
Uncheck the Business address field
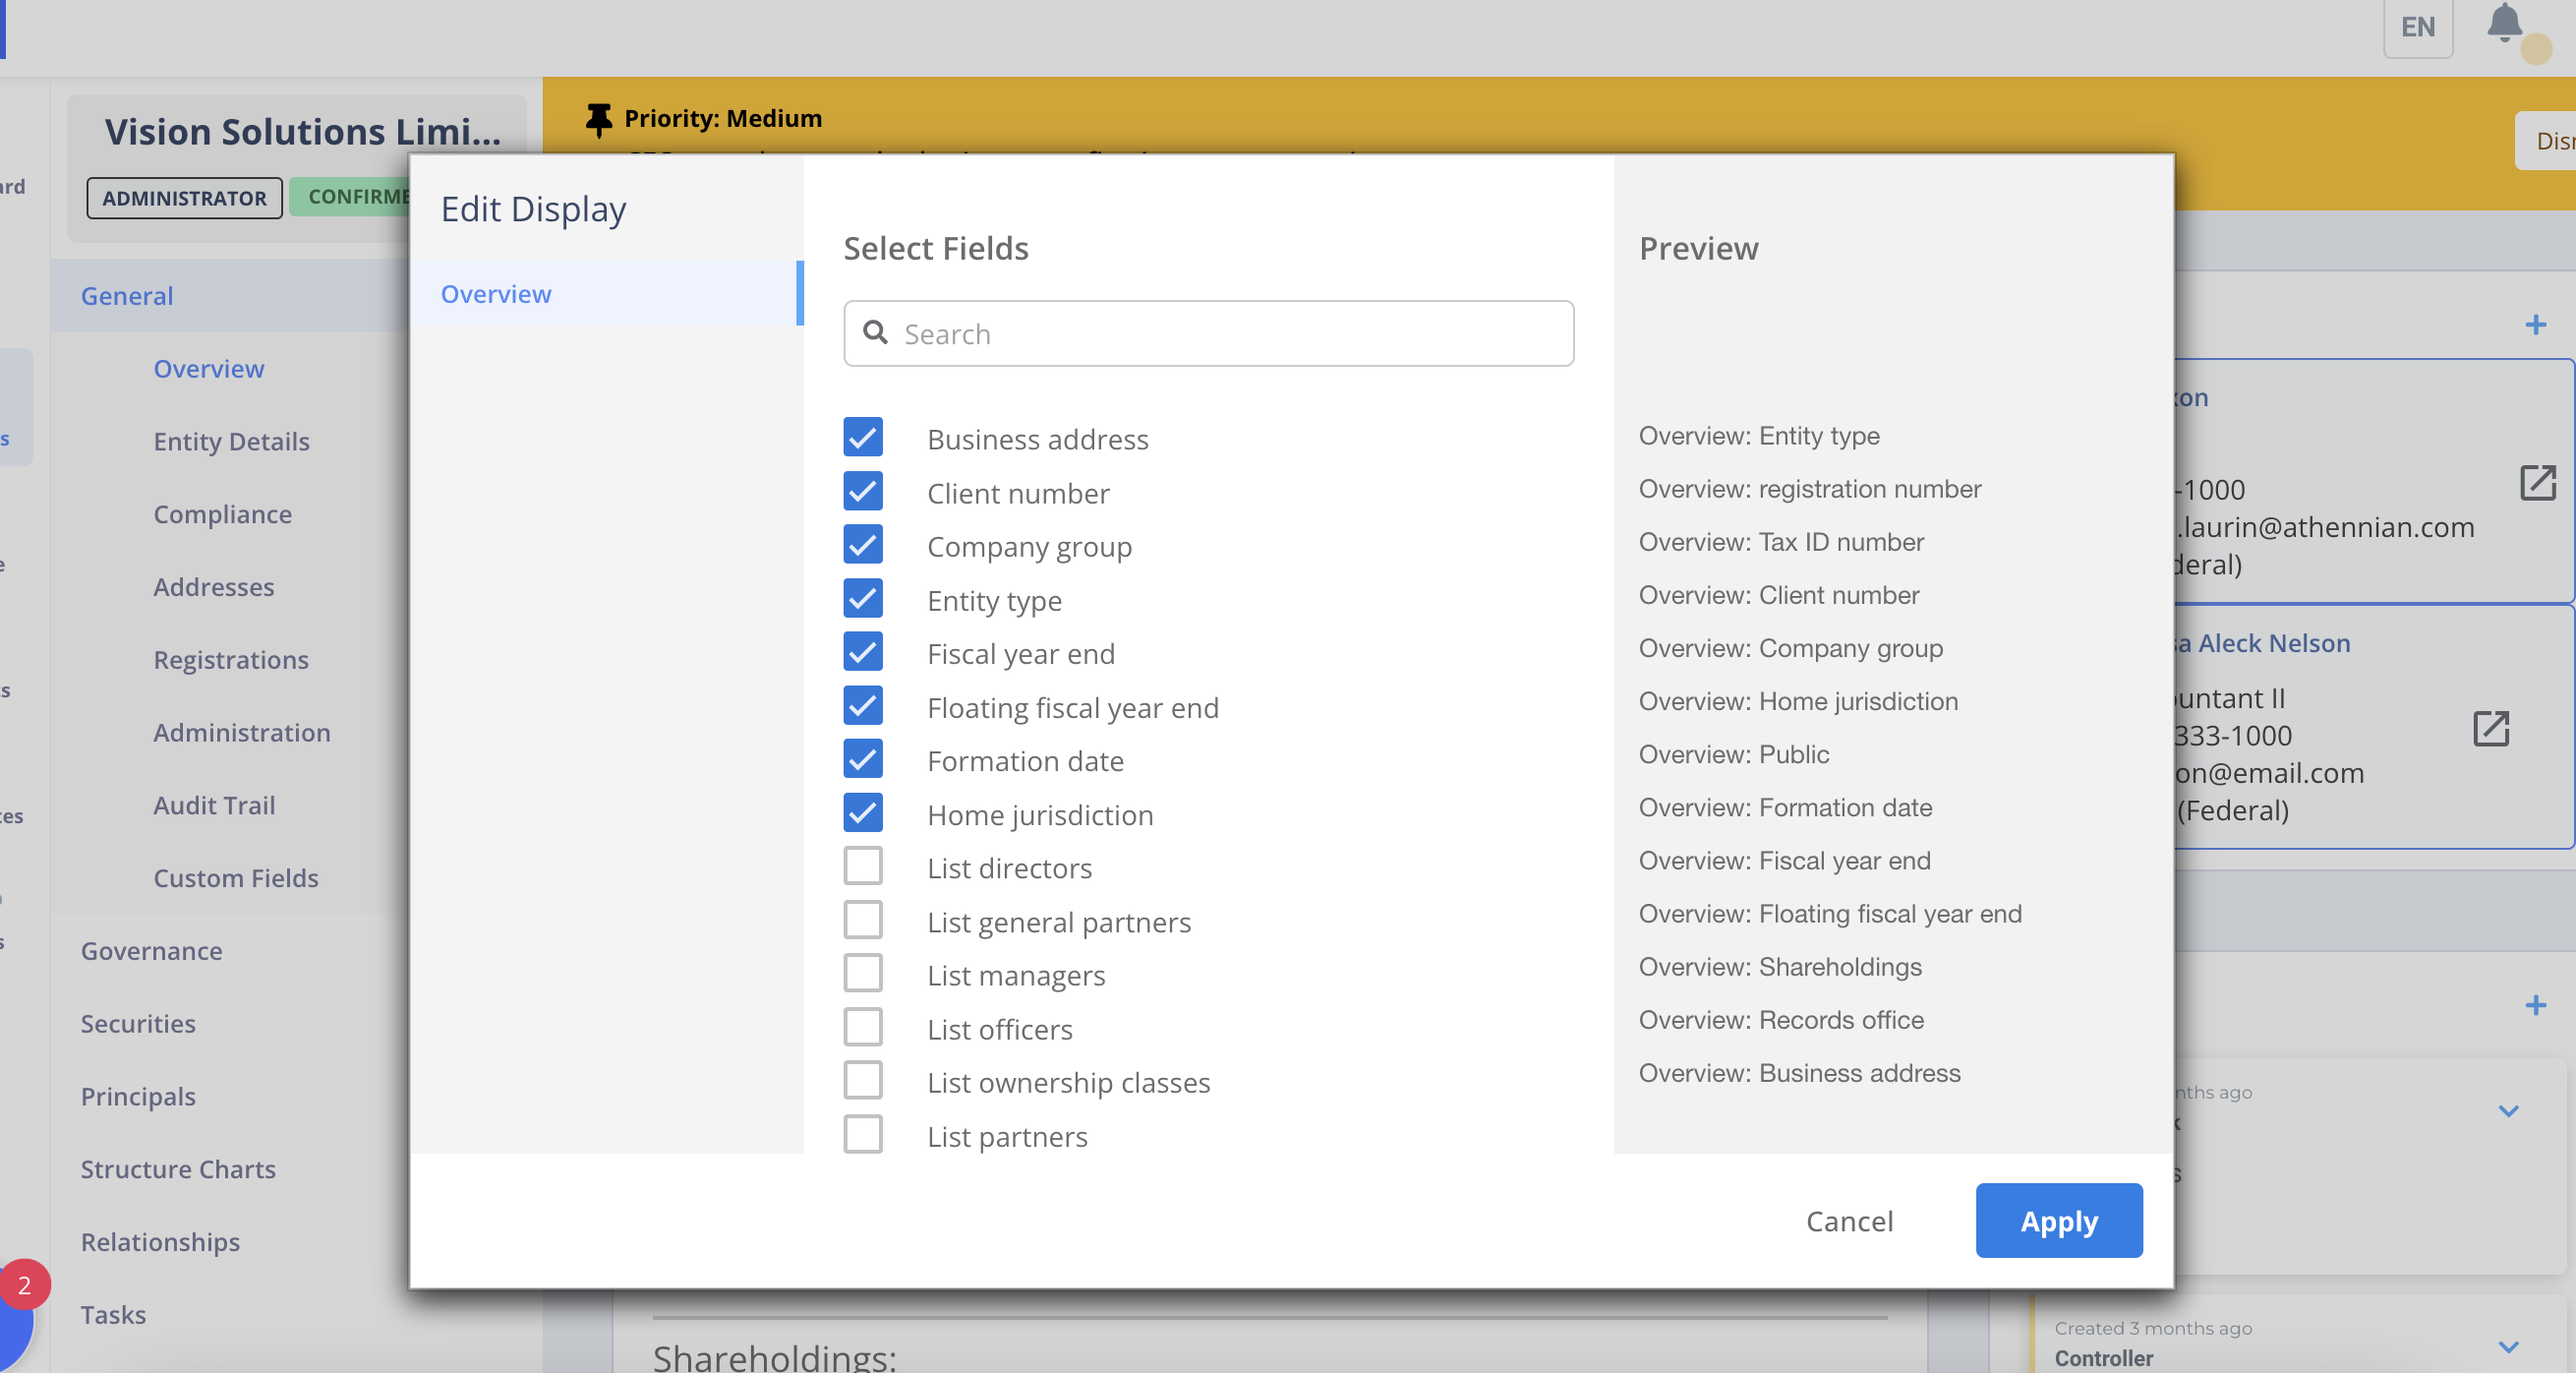click(863, 438)
